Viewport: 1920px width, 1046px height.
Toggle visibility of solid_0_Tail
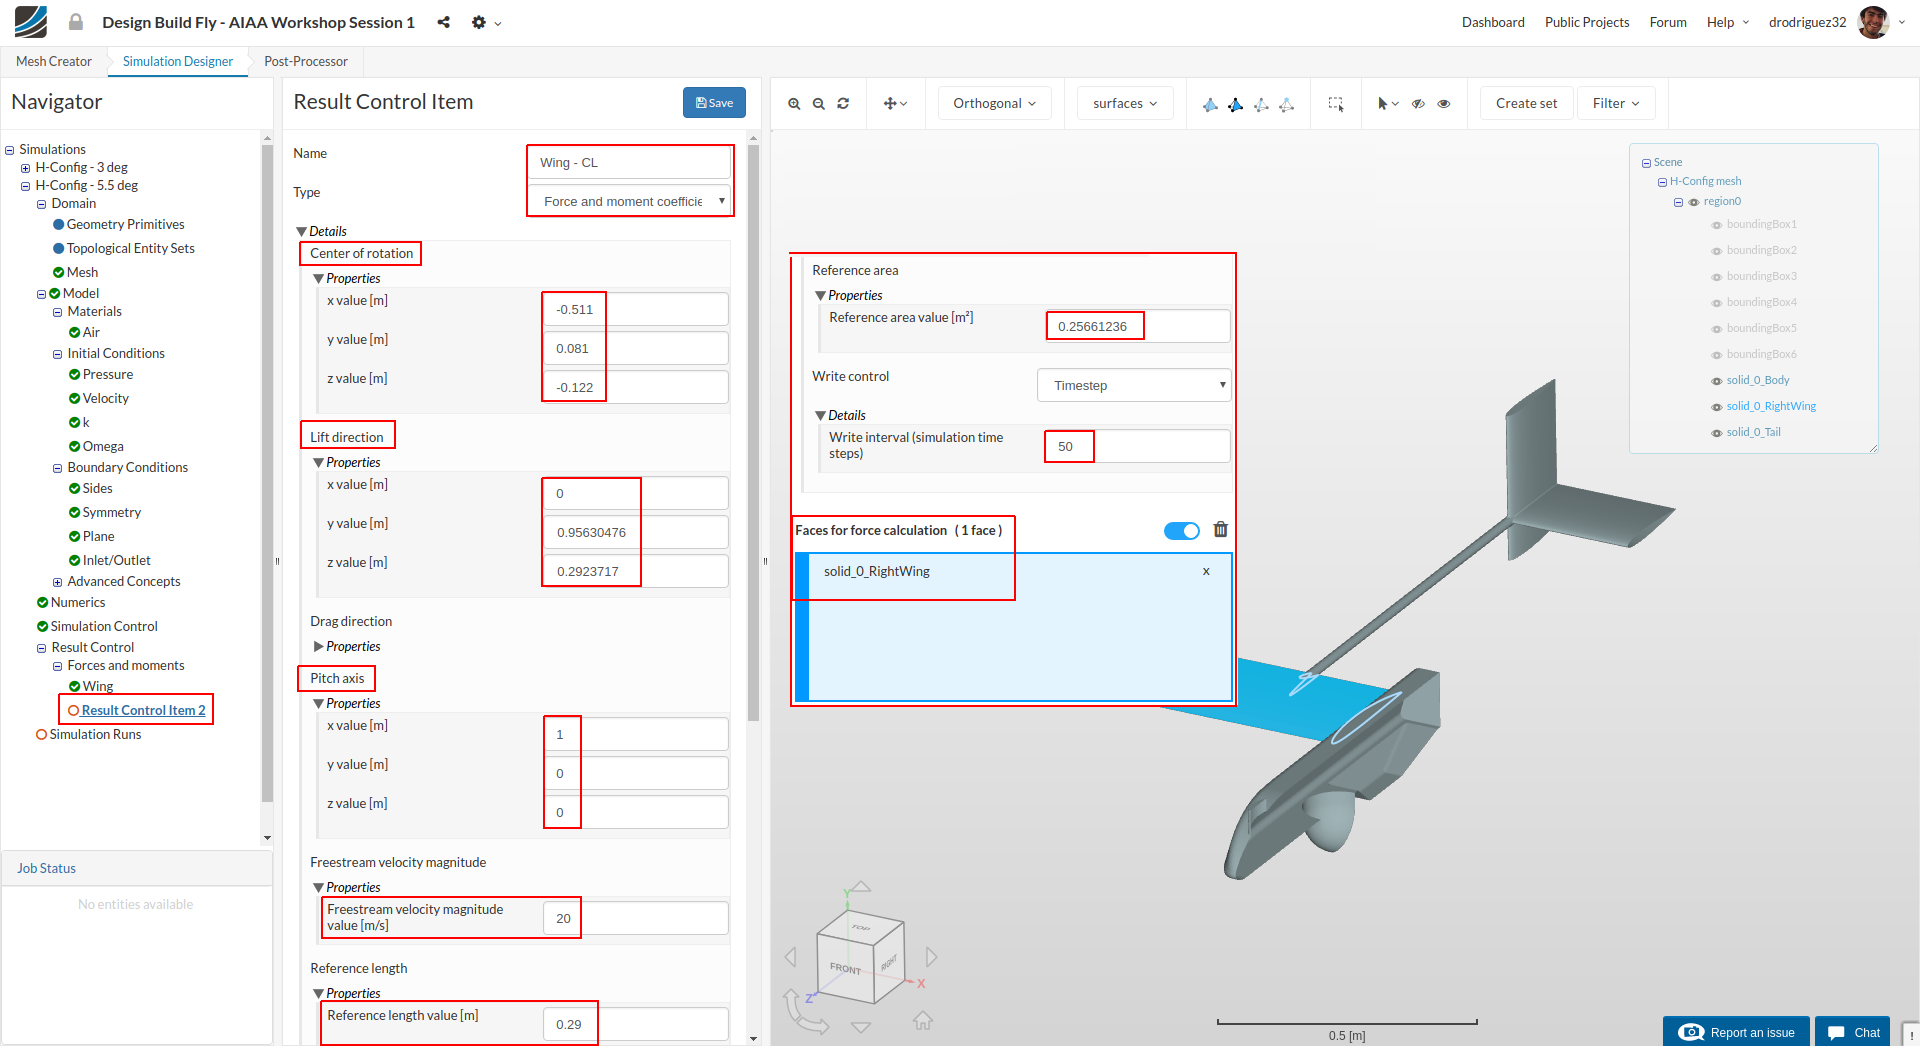(1717, 433)
